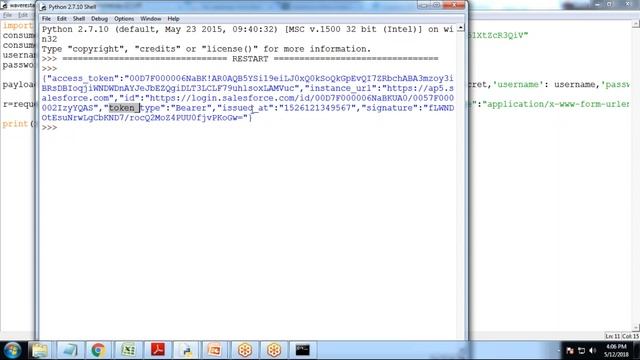This screenshot has height=360, width=640.
Task: Open the File menu in Python Shell
Action: pos(46,19)
